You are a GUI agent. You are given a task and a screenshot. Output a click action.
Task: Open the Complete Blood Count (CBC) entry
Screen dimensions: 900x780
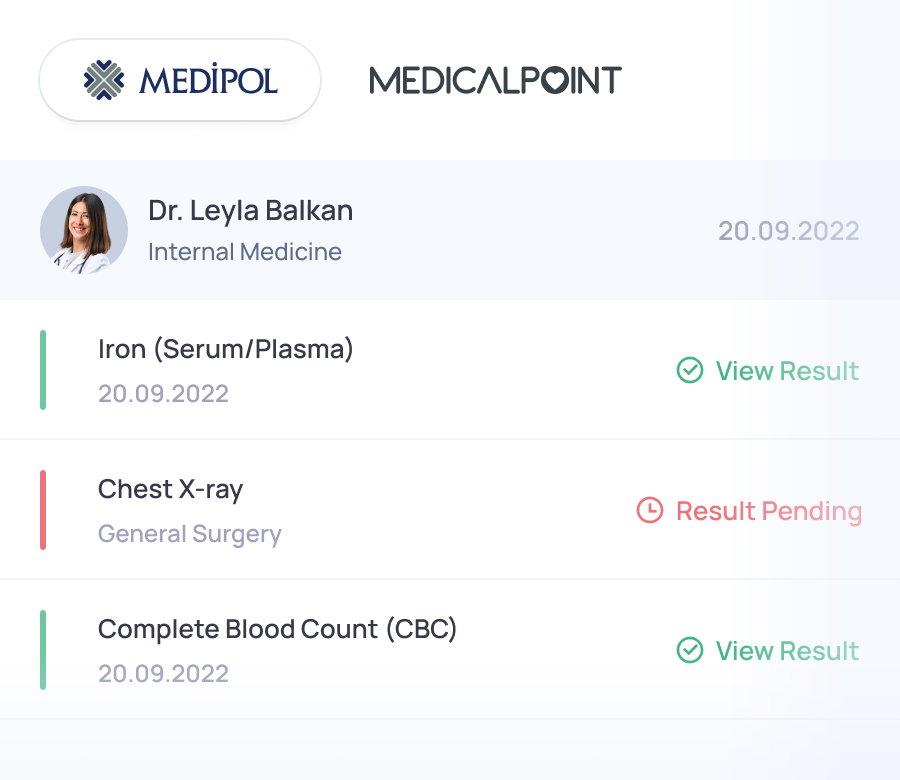(277, 629)
